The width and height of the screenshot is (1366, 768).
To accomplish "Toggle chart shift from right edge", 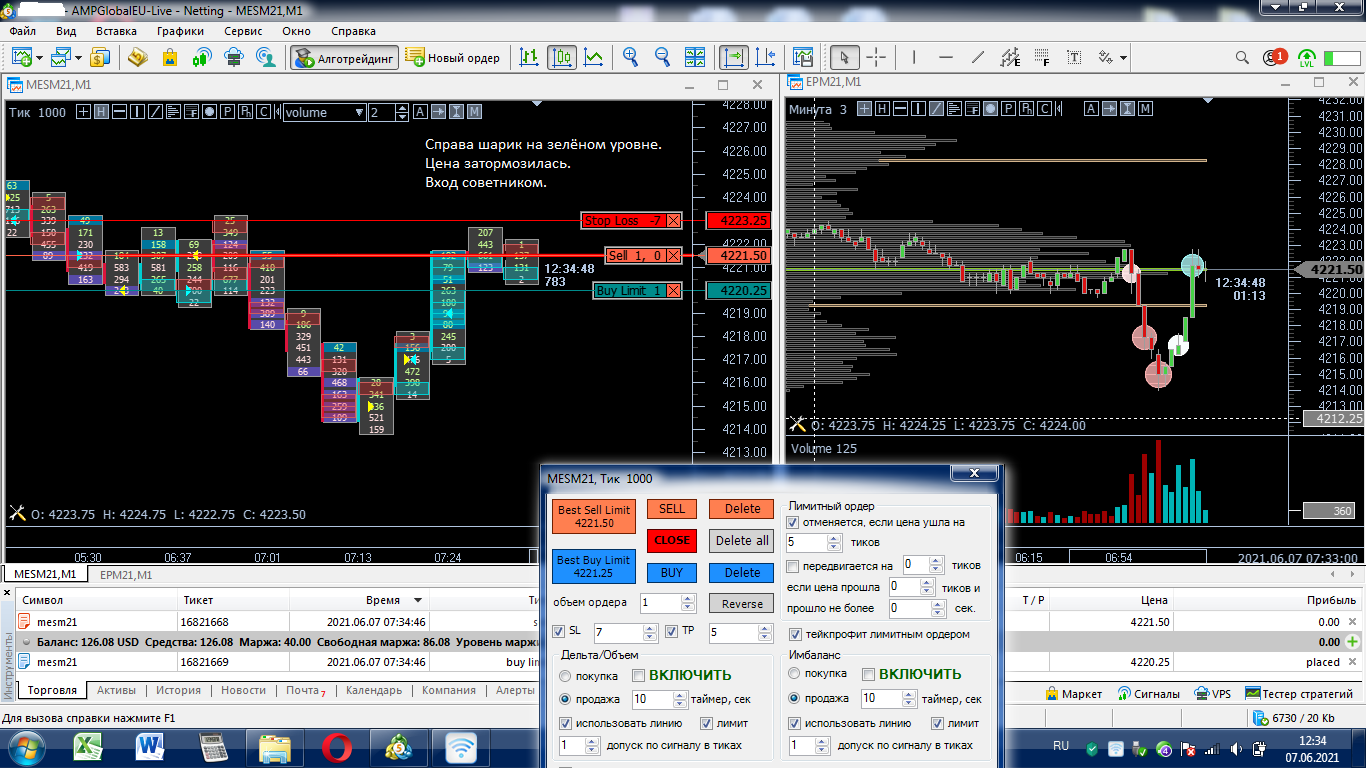I will click(x=765, y=58).
